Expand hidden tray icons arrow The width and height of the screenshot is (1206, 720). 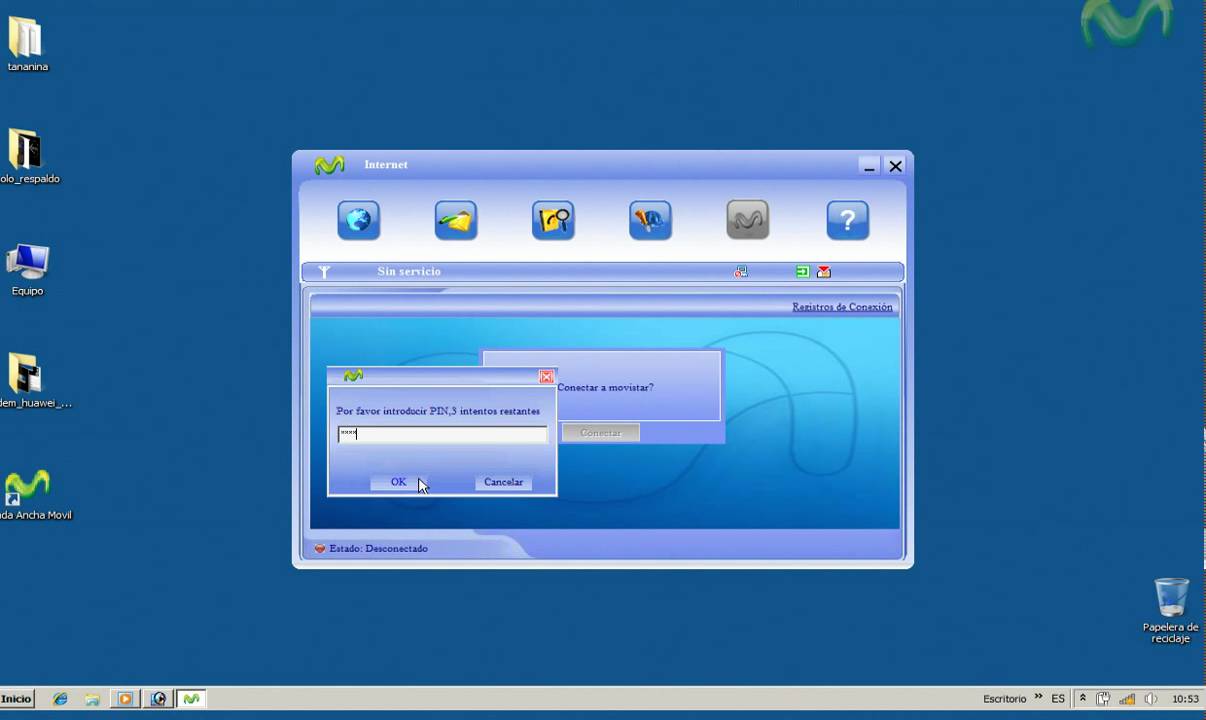[1082, 699]
